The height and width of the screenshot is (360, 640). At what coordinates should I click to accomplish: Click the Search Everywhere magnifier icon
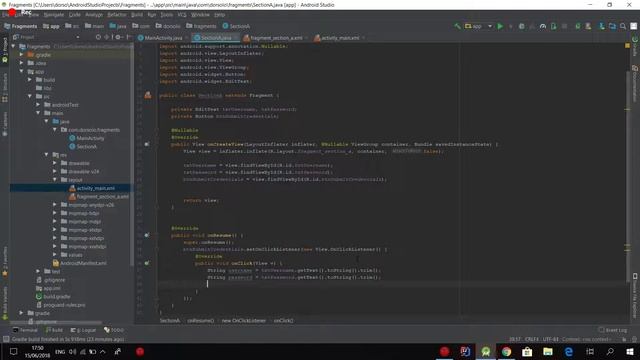coord(623,26)
